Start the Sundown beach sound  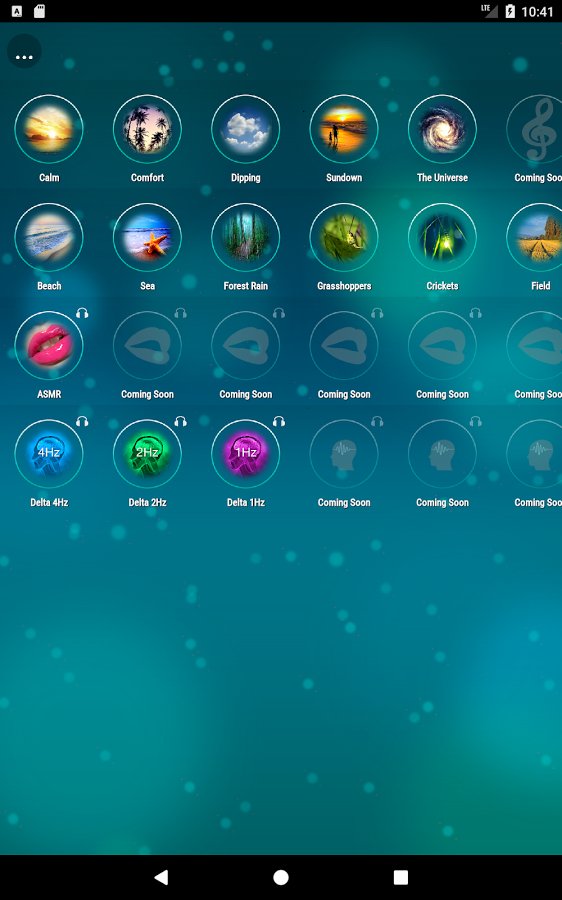[x=344, y=129]
